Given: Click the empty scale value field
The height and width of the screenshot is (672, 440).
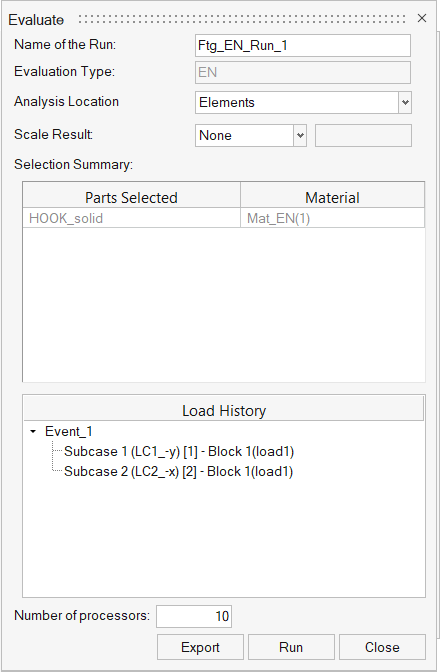Looking at the screenshot, I should 363,135.
